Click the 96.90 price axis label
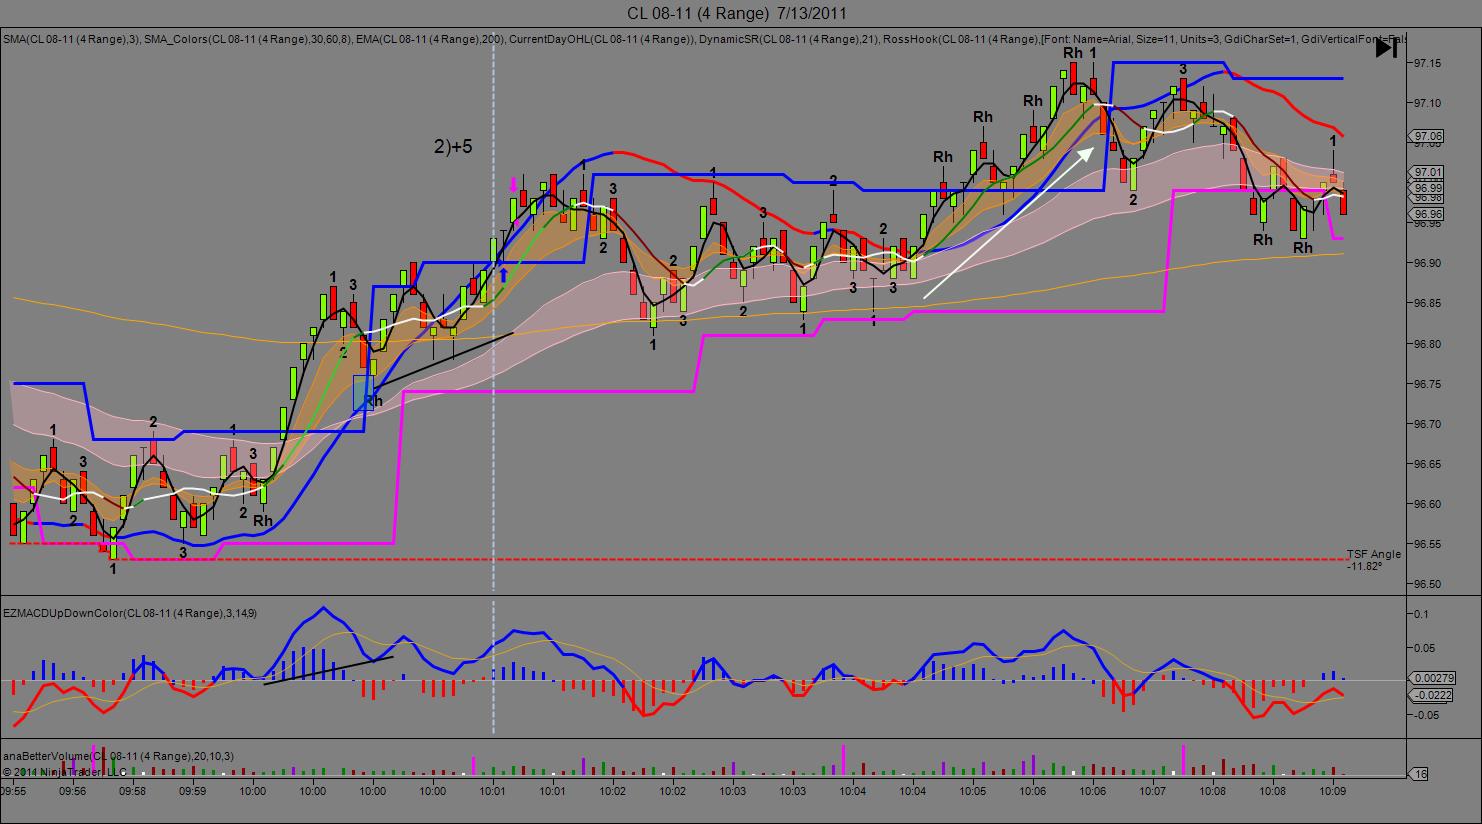Screen dimensions: 1482x824 1427,263
